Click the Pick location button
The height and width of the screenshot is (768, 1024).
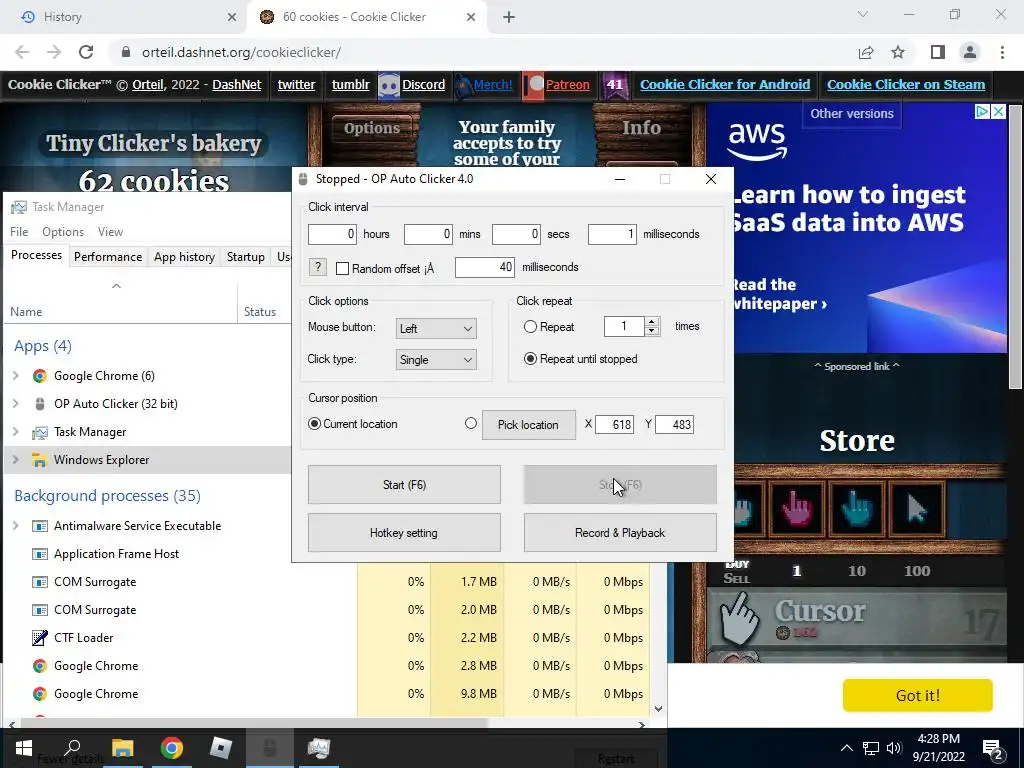pos(528,424)
